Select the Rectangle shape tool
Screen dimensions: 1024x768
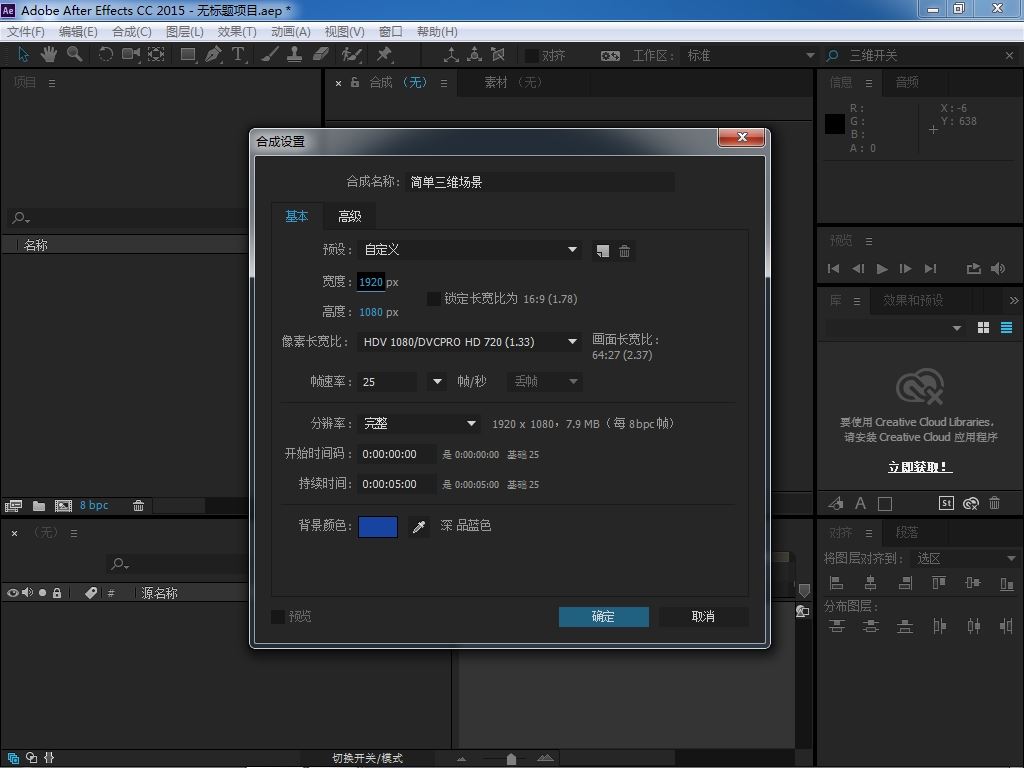tap(188, 55)
